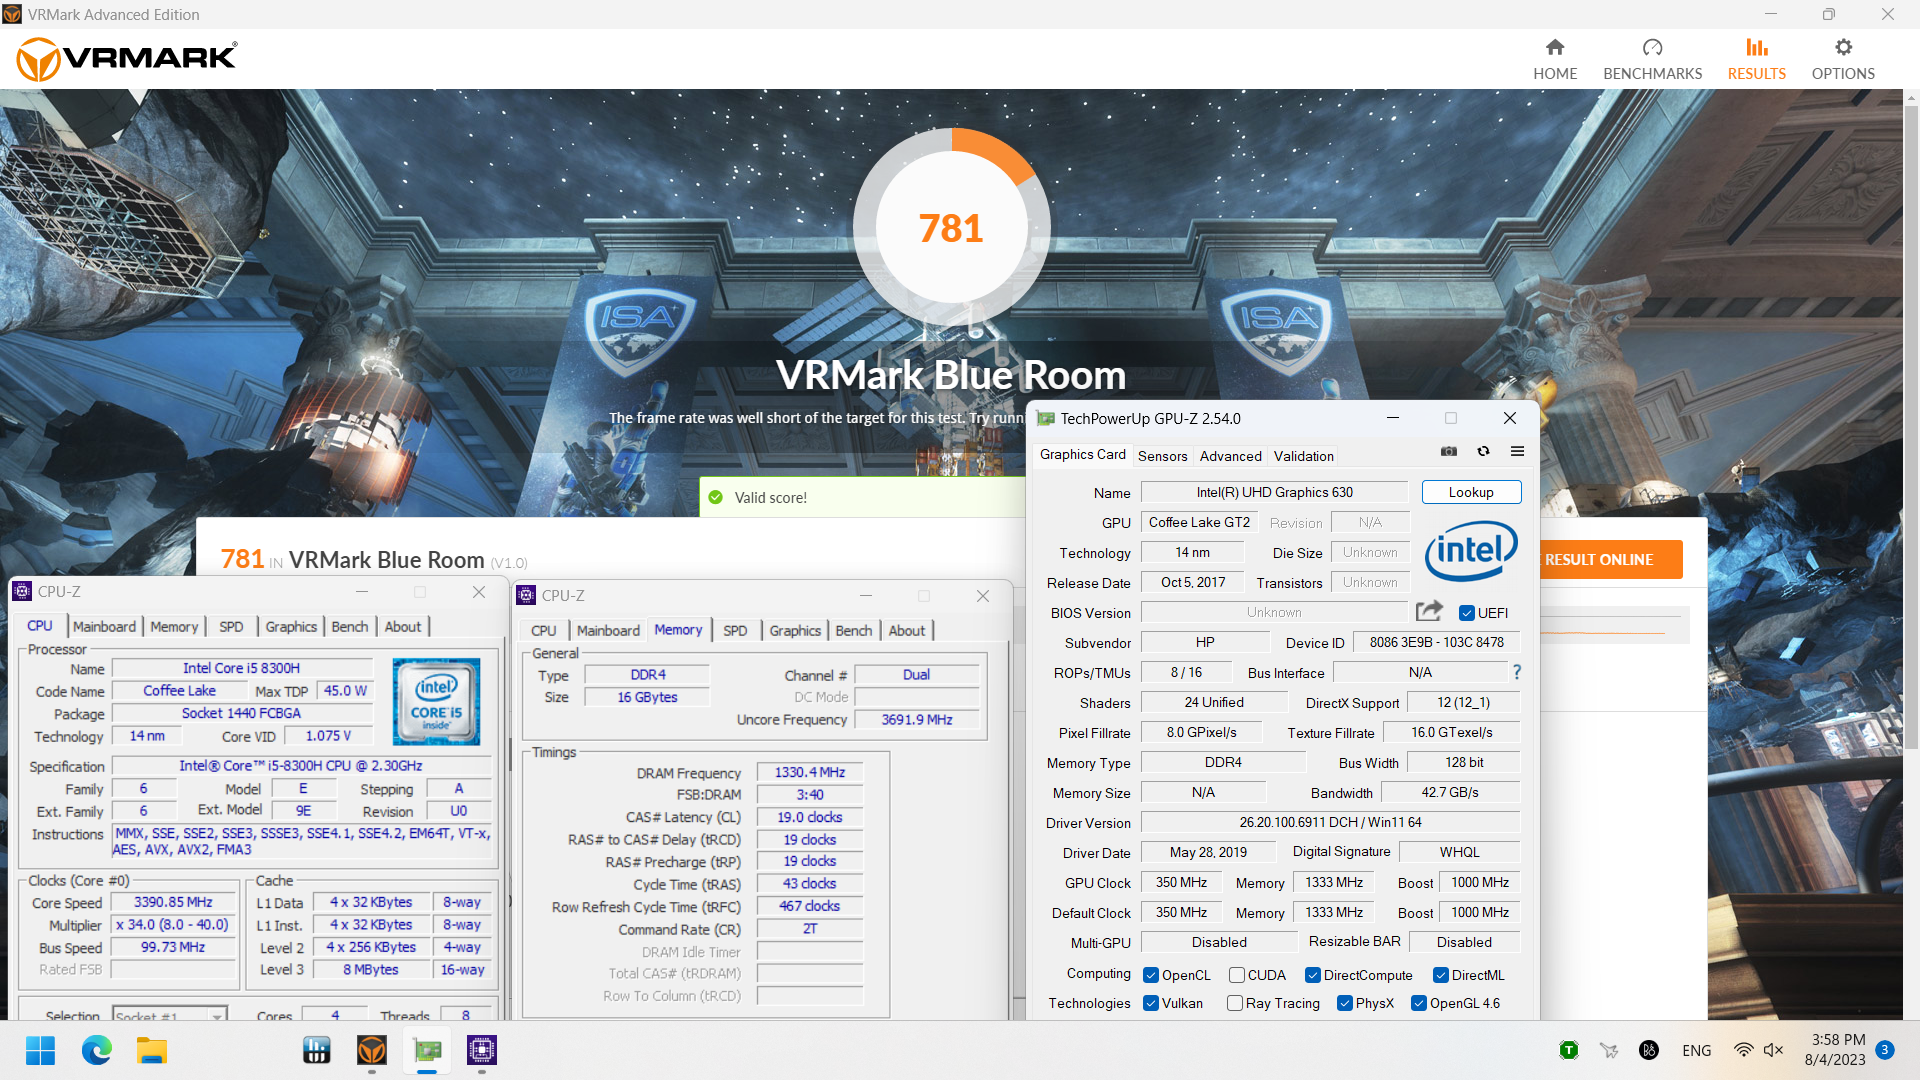1920x1080 pixels.
Task: Click the Device ID field 8086 3E9B
Action: 1436,642
